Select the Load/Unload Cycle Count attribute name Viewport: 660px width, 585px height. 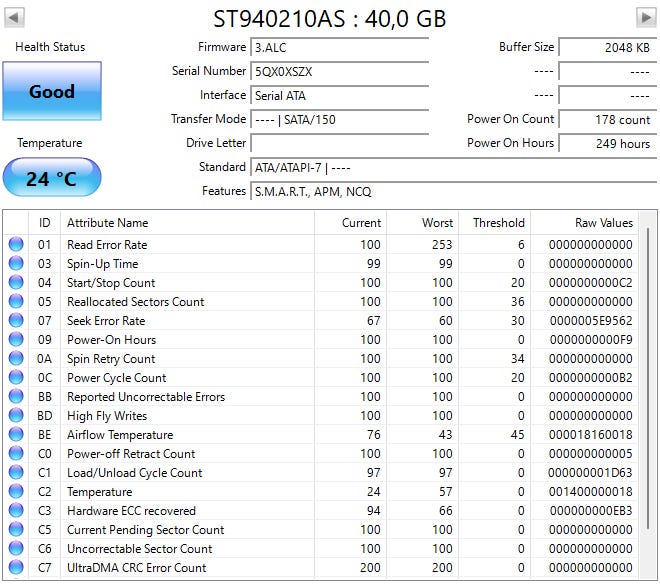pyautogui.click(x=135, y=473)
